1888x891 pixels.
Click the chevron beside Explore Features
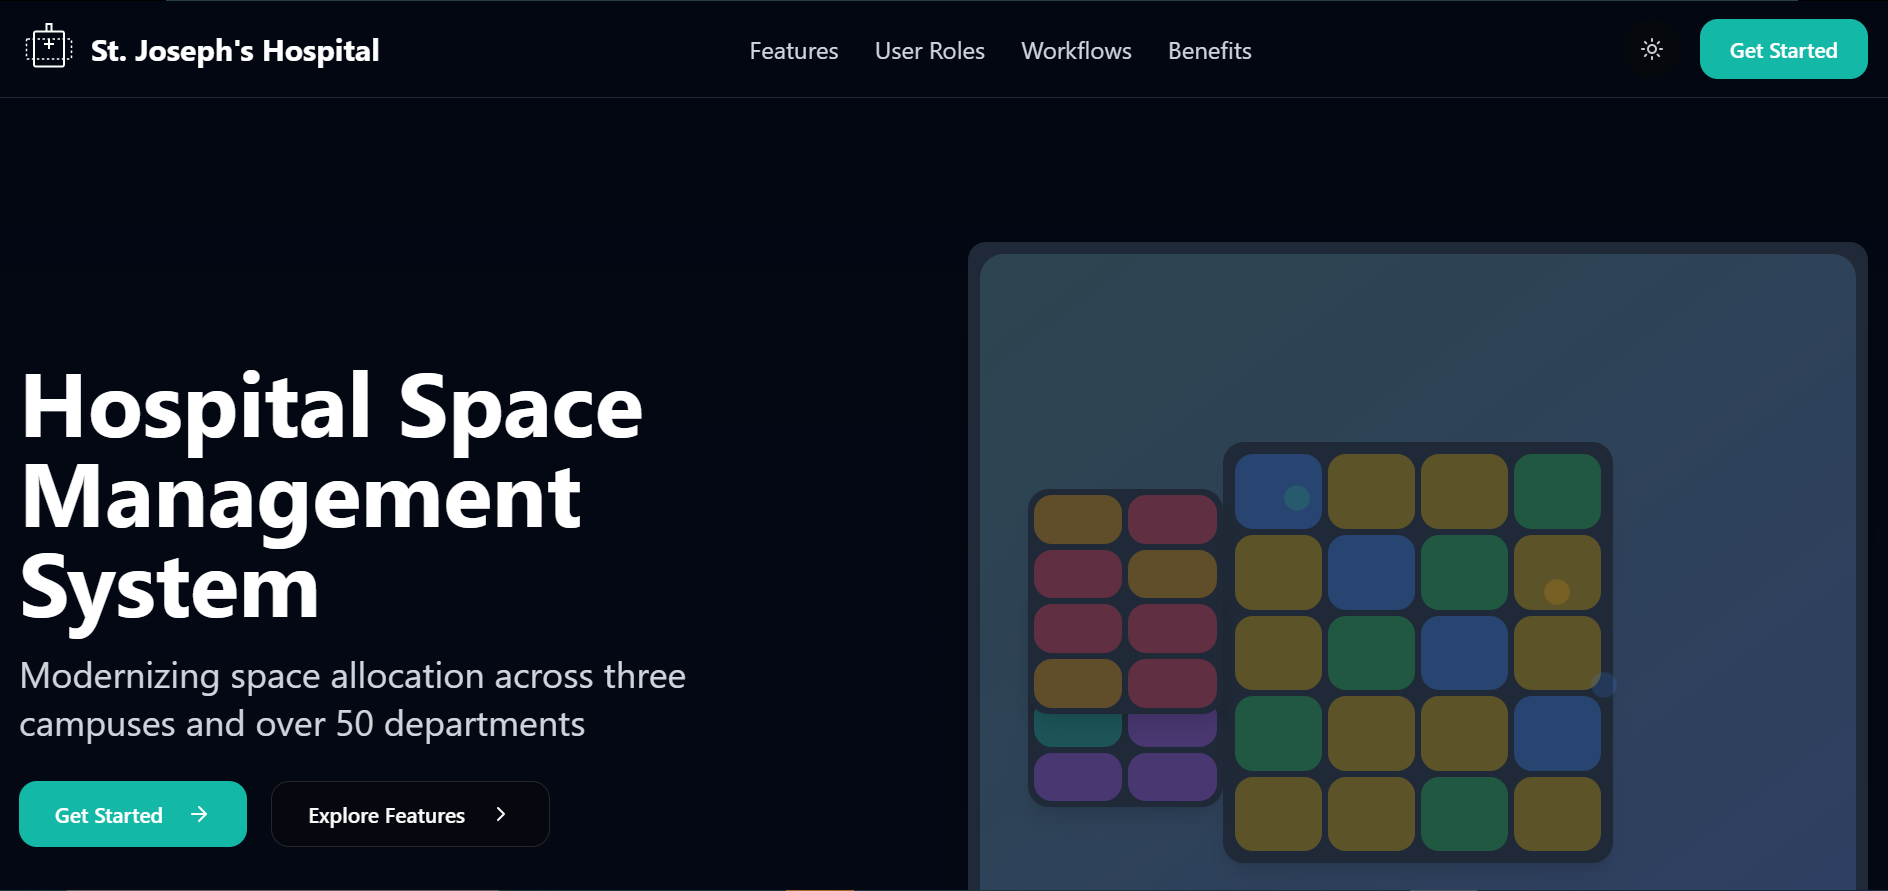click(501, 814)
